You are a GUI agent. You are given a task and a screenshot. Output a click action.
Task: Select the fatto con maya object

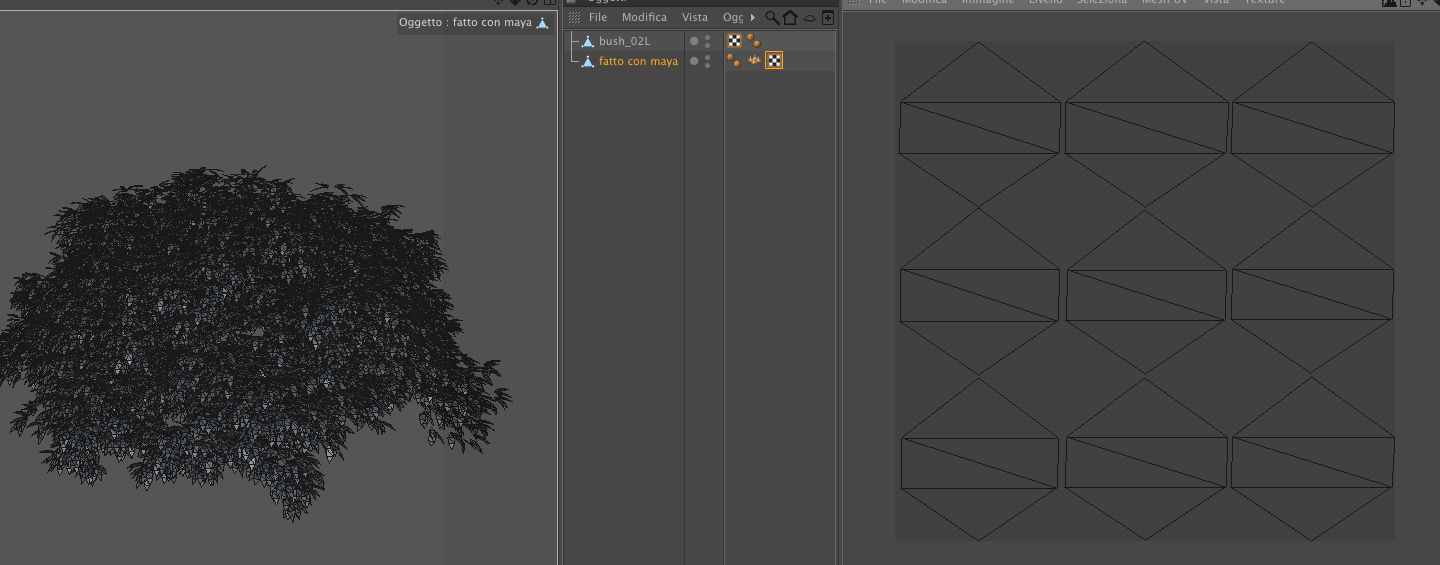point(638,61)
